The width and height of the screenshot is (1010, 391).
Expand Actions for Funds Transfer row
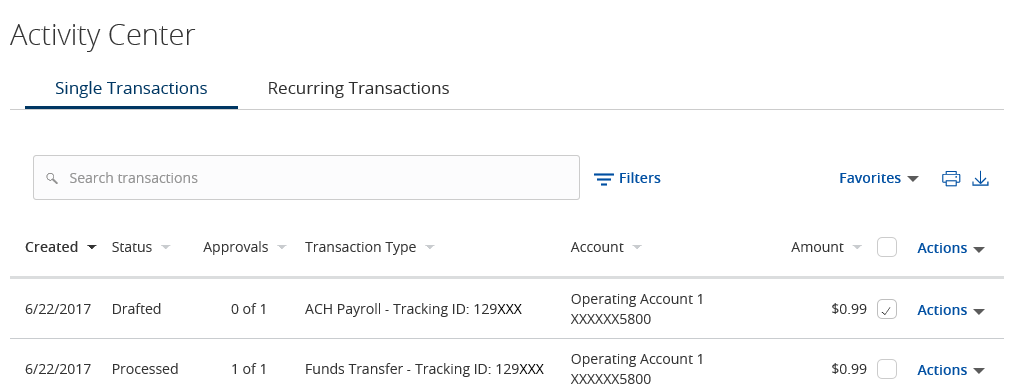951,370
